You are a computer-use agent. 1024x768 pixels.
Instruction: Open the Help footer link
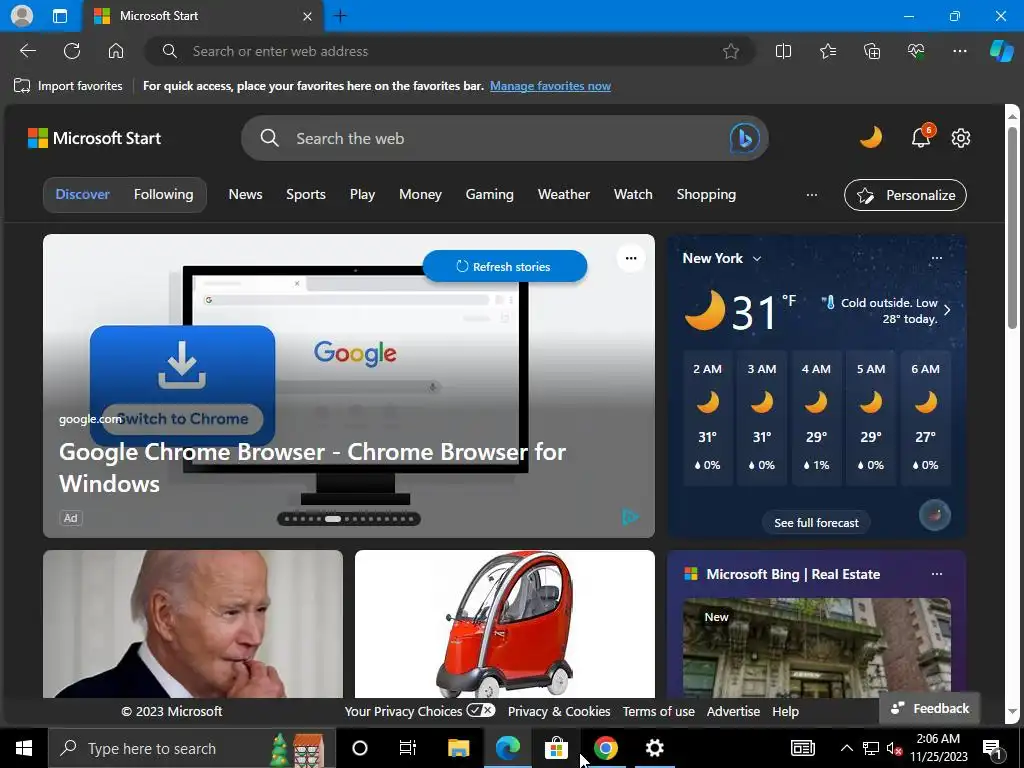tap(786, 711)
